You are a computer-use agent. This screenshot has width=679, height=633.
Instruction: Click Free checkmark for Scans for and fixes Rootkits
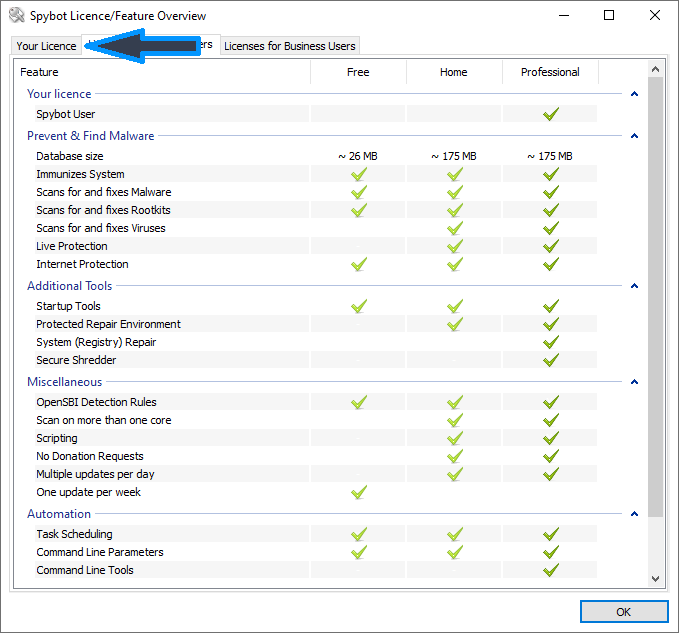[x=359, y=210]
